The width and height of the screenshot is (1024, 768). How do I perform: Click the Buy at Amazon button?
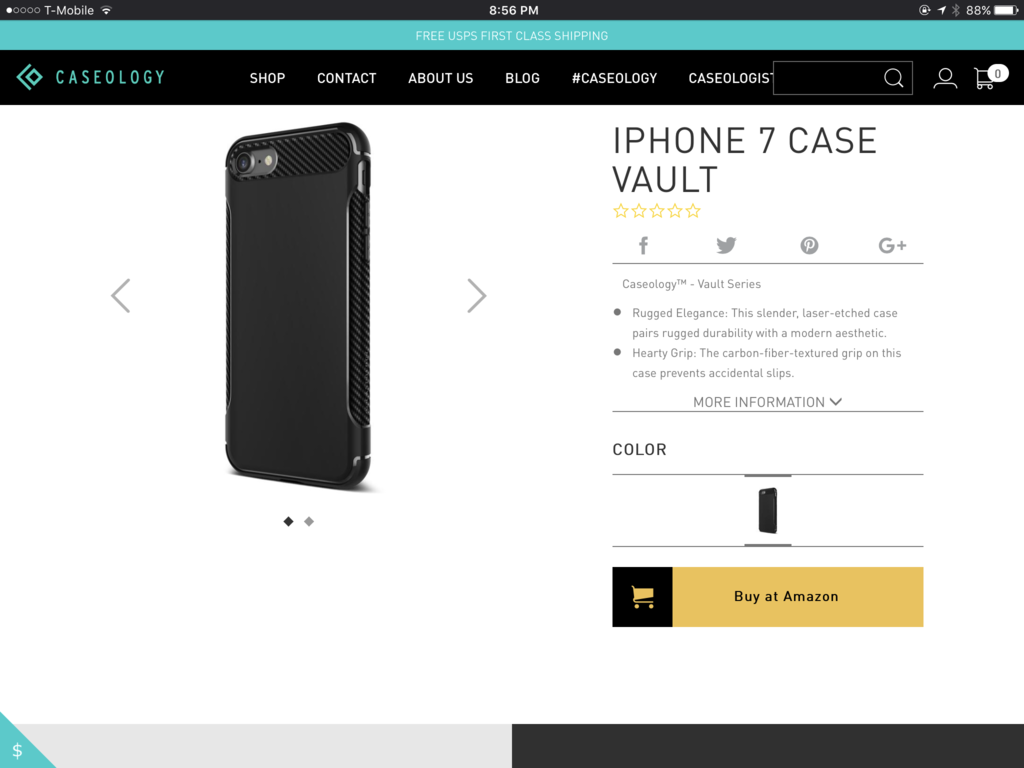click(767, 597)
